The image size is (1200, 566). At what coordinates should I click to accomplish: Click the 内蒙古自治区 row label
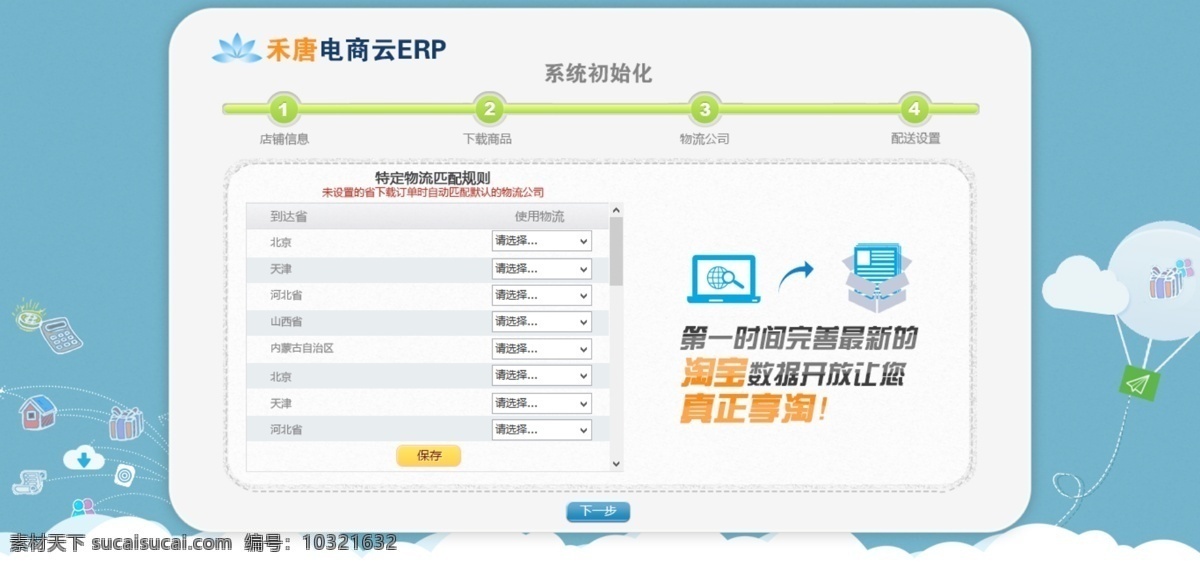(301, 349)
